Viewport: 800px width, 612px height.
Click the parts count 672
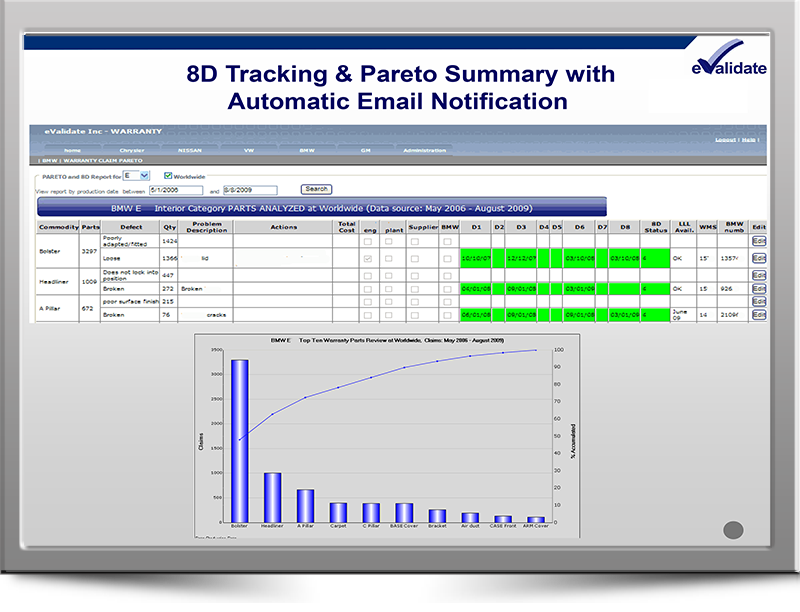click(87, 308)
